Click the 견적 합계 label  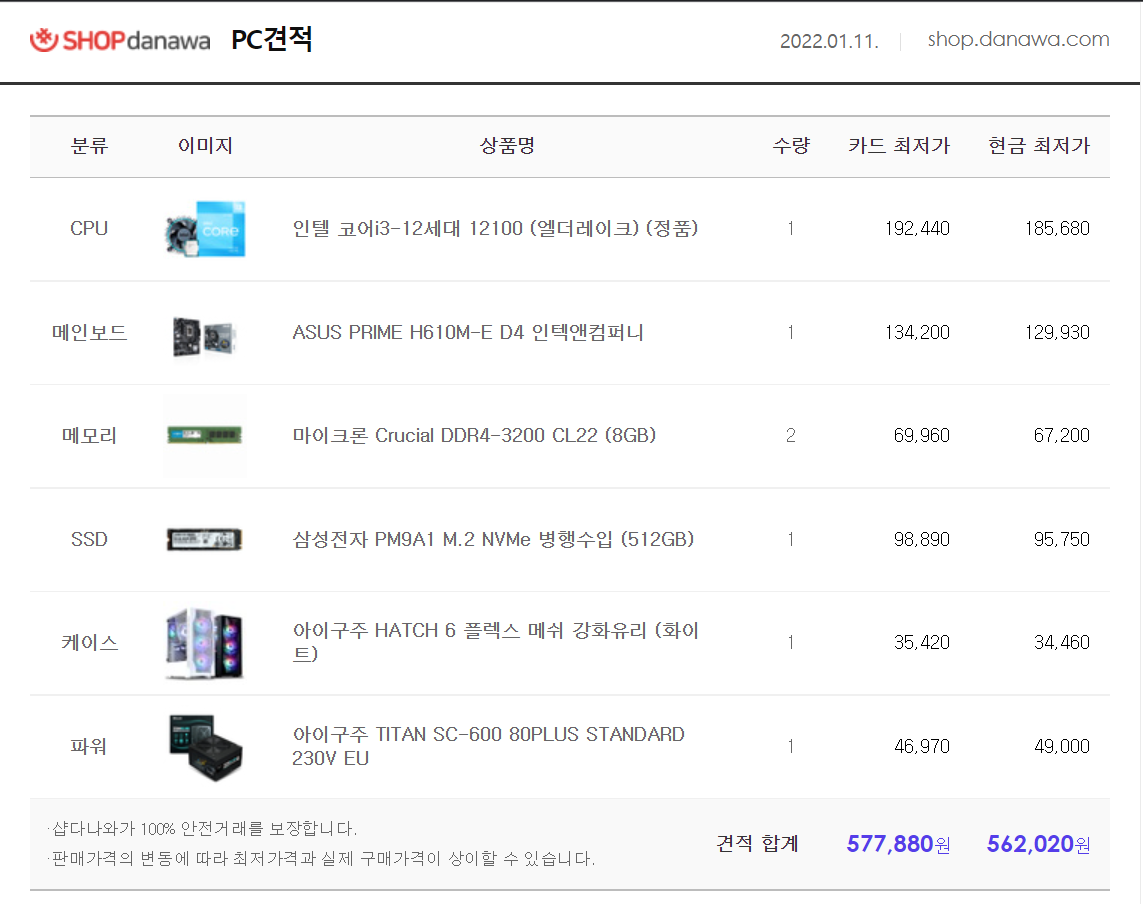pyautogui.click(x=757, y=844)
